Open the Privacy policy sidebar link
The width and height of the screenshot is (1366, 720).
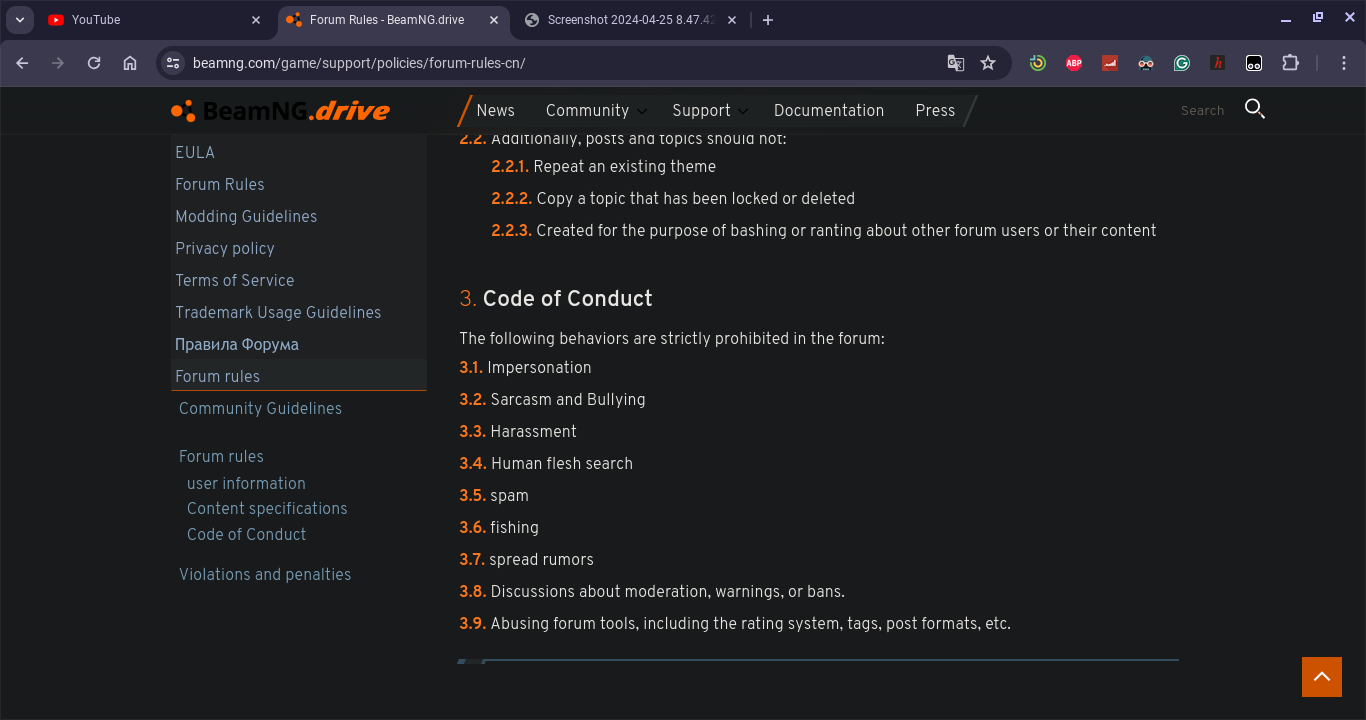(225, 249)
